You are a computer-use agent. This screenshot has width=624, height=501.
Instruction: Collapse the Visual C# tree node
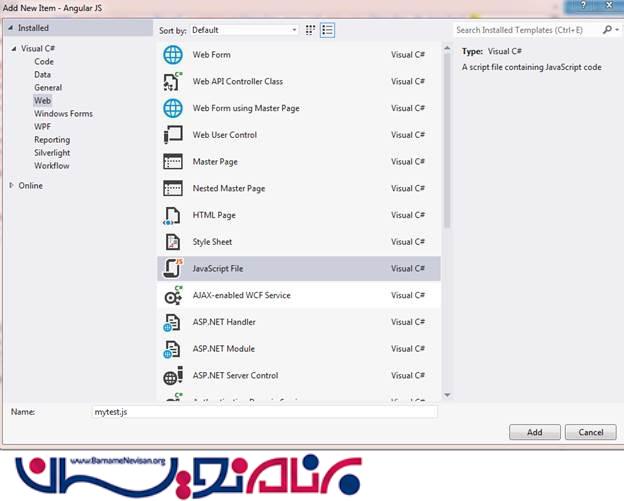tap(14, 49)
